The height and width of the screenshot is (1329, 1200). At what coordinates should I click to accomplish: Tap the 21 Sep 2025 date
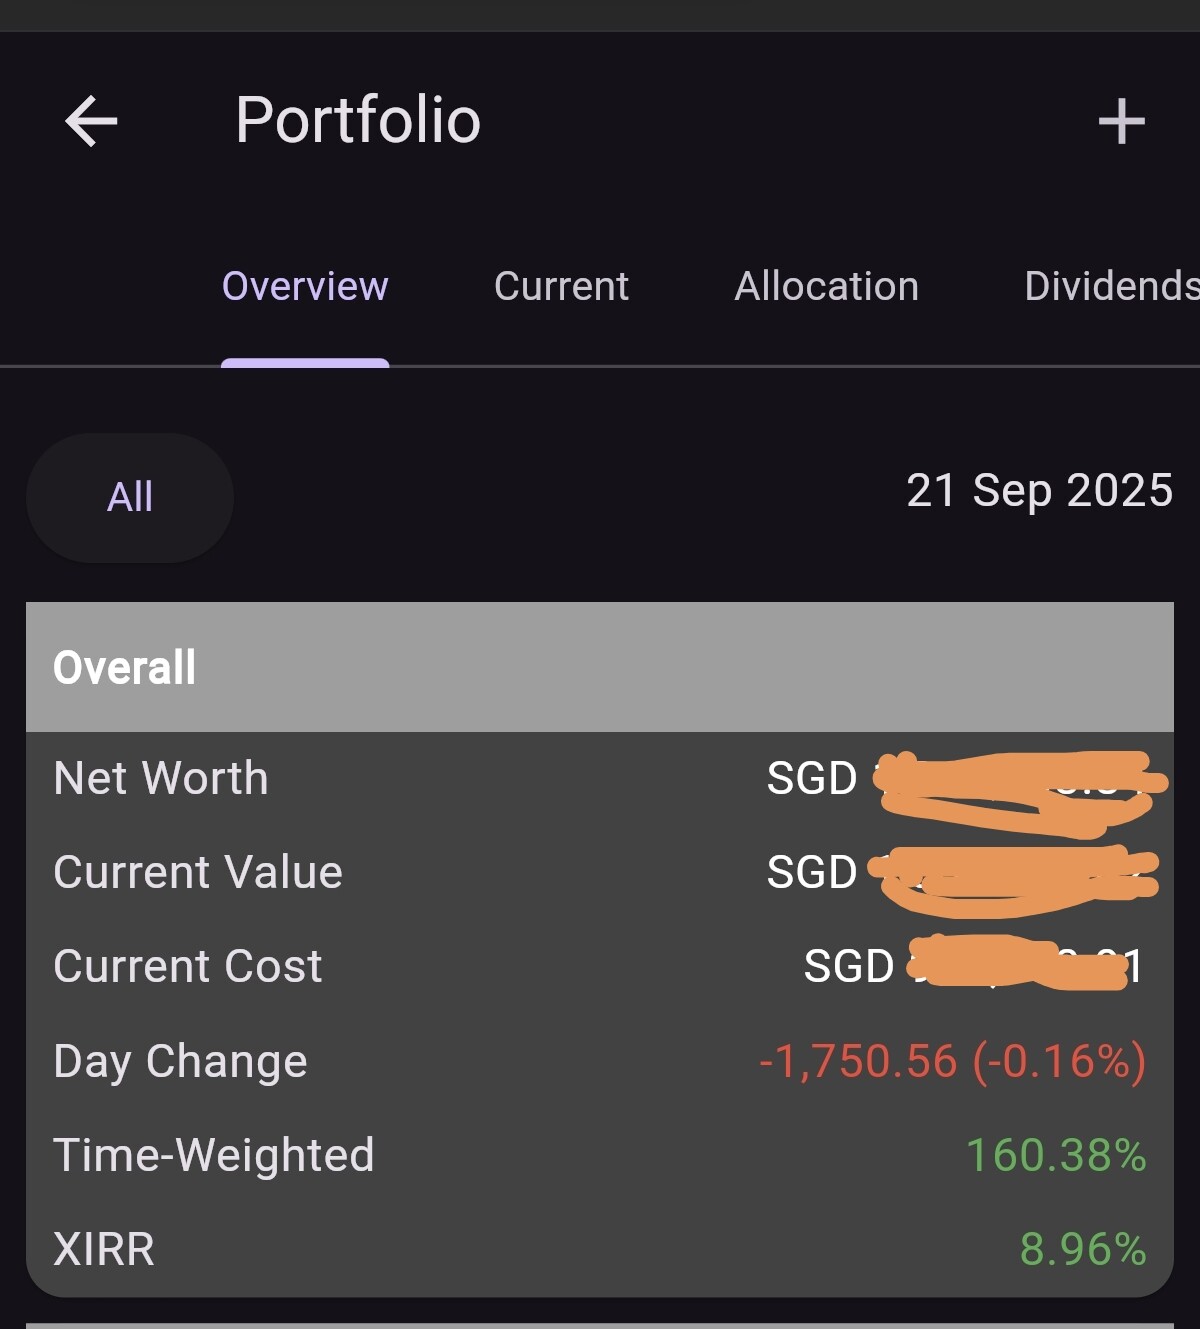[x=1039, y=491]
